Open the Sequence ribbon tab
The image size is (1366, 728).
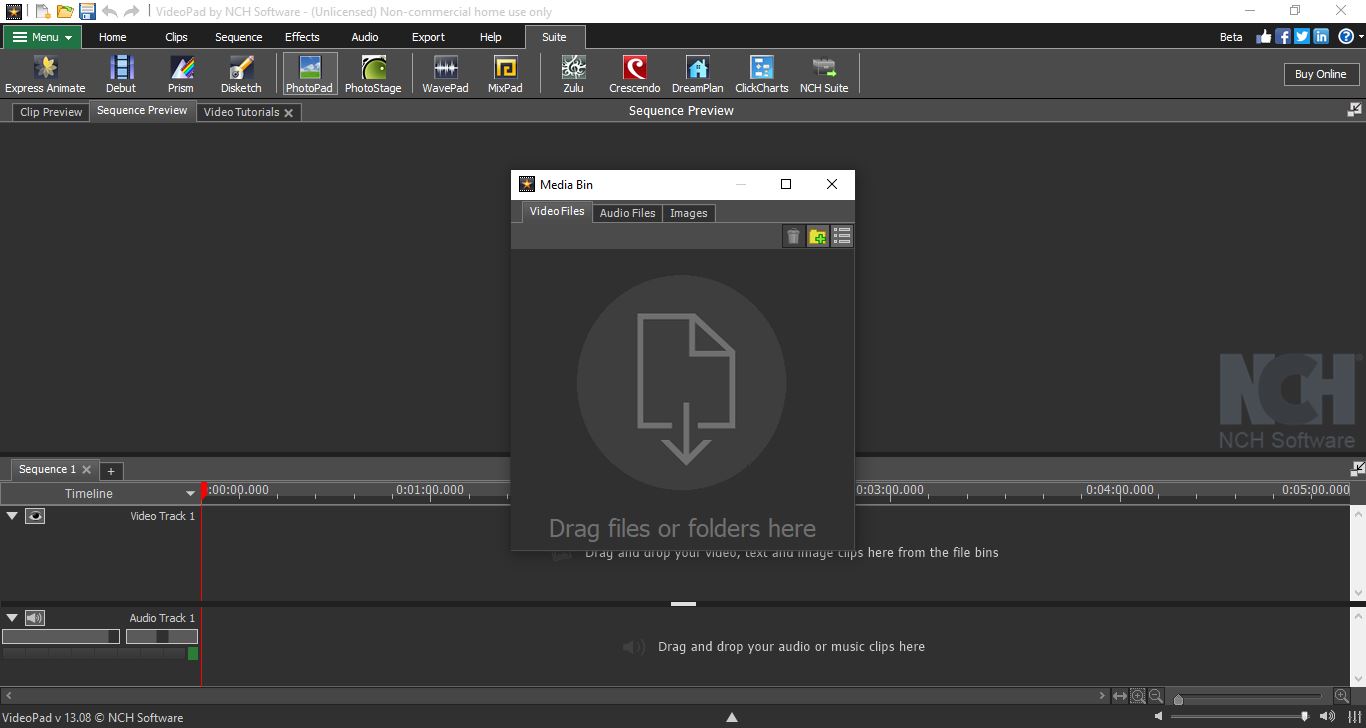(239, 37)
